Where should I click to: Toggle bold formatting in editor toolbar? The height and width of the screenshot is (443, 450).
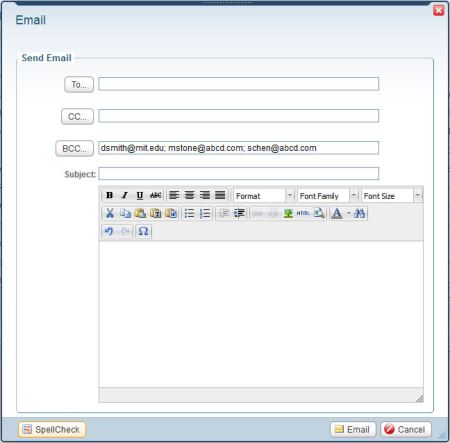109,195
